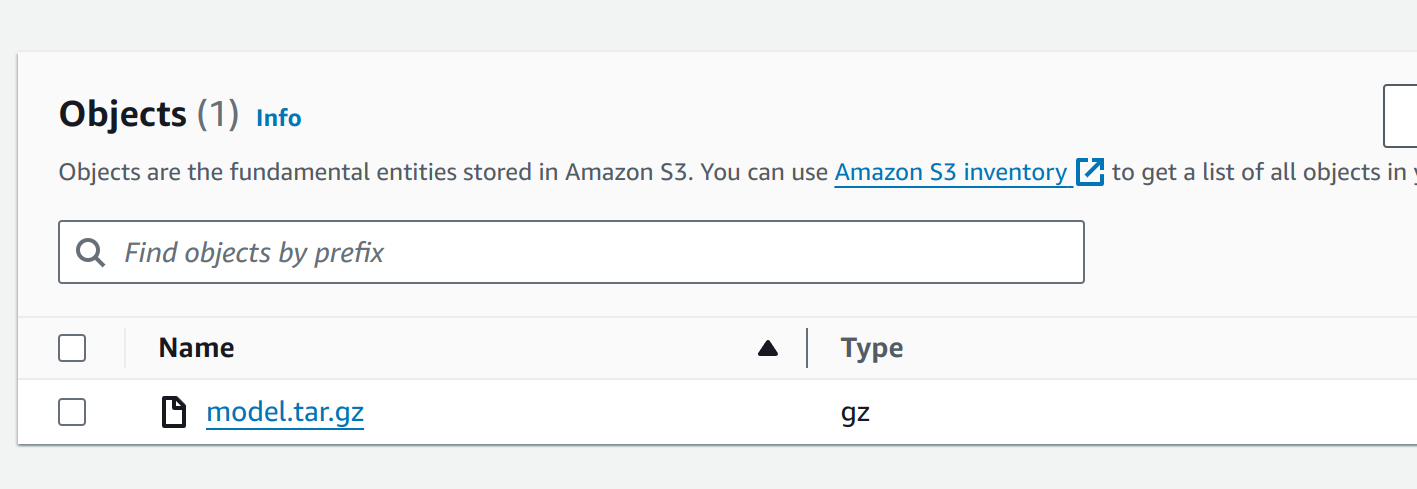Open the model.tar.gz object link
Image resolution: width=1417 pixels, height=489 pixels.
pos(285,412)
